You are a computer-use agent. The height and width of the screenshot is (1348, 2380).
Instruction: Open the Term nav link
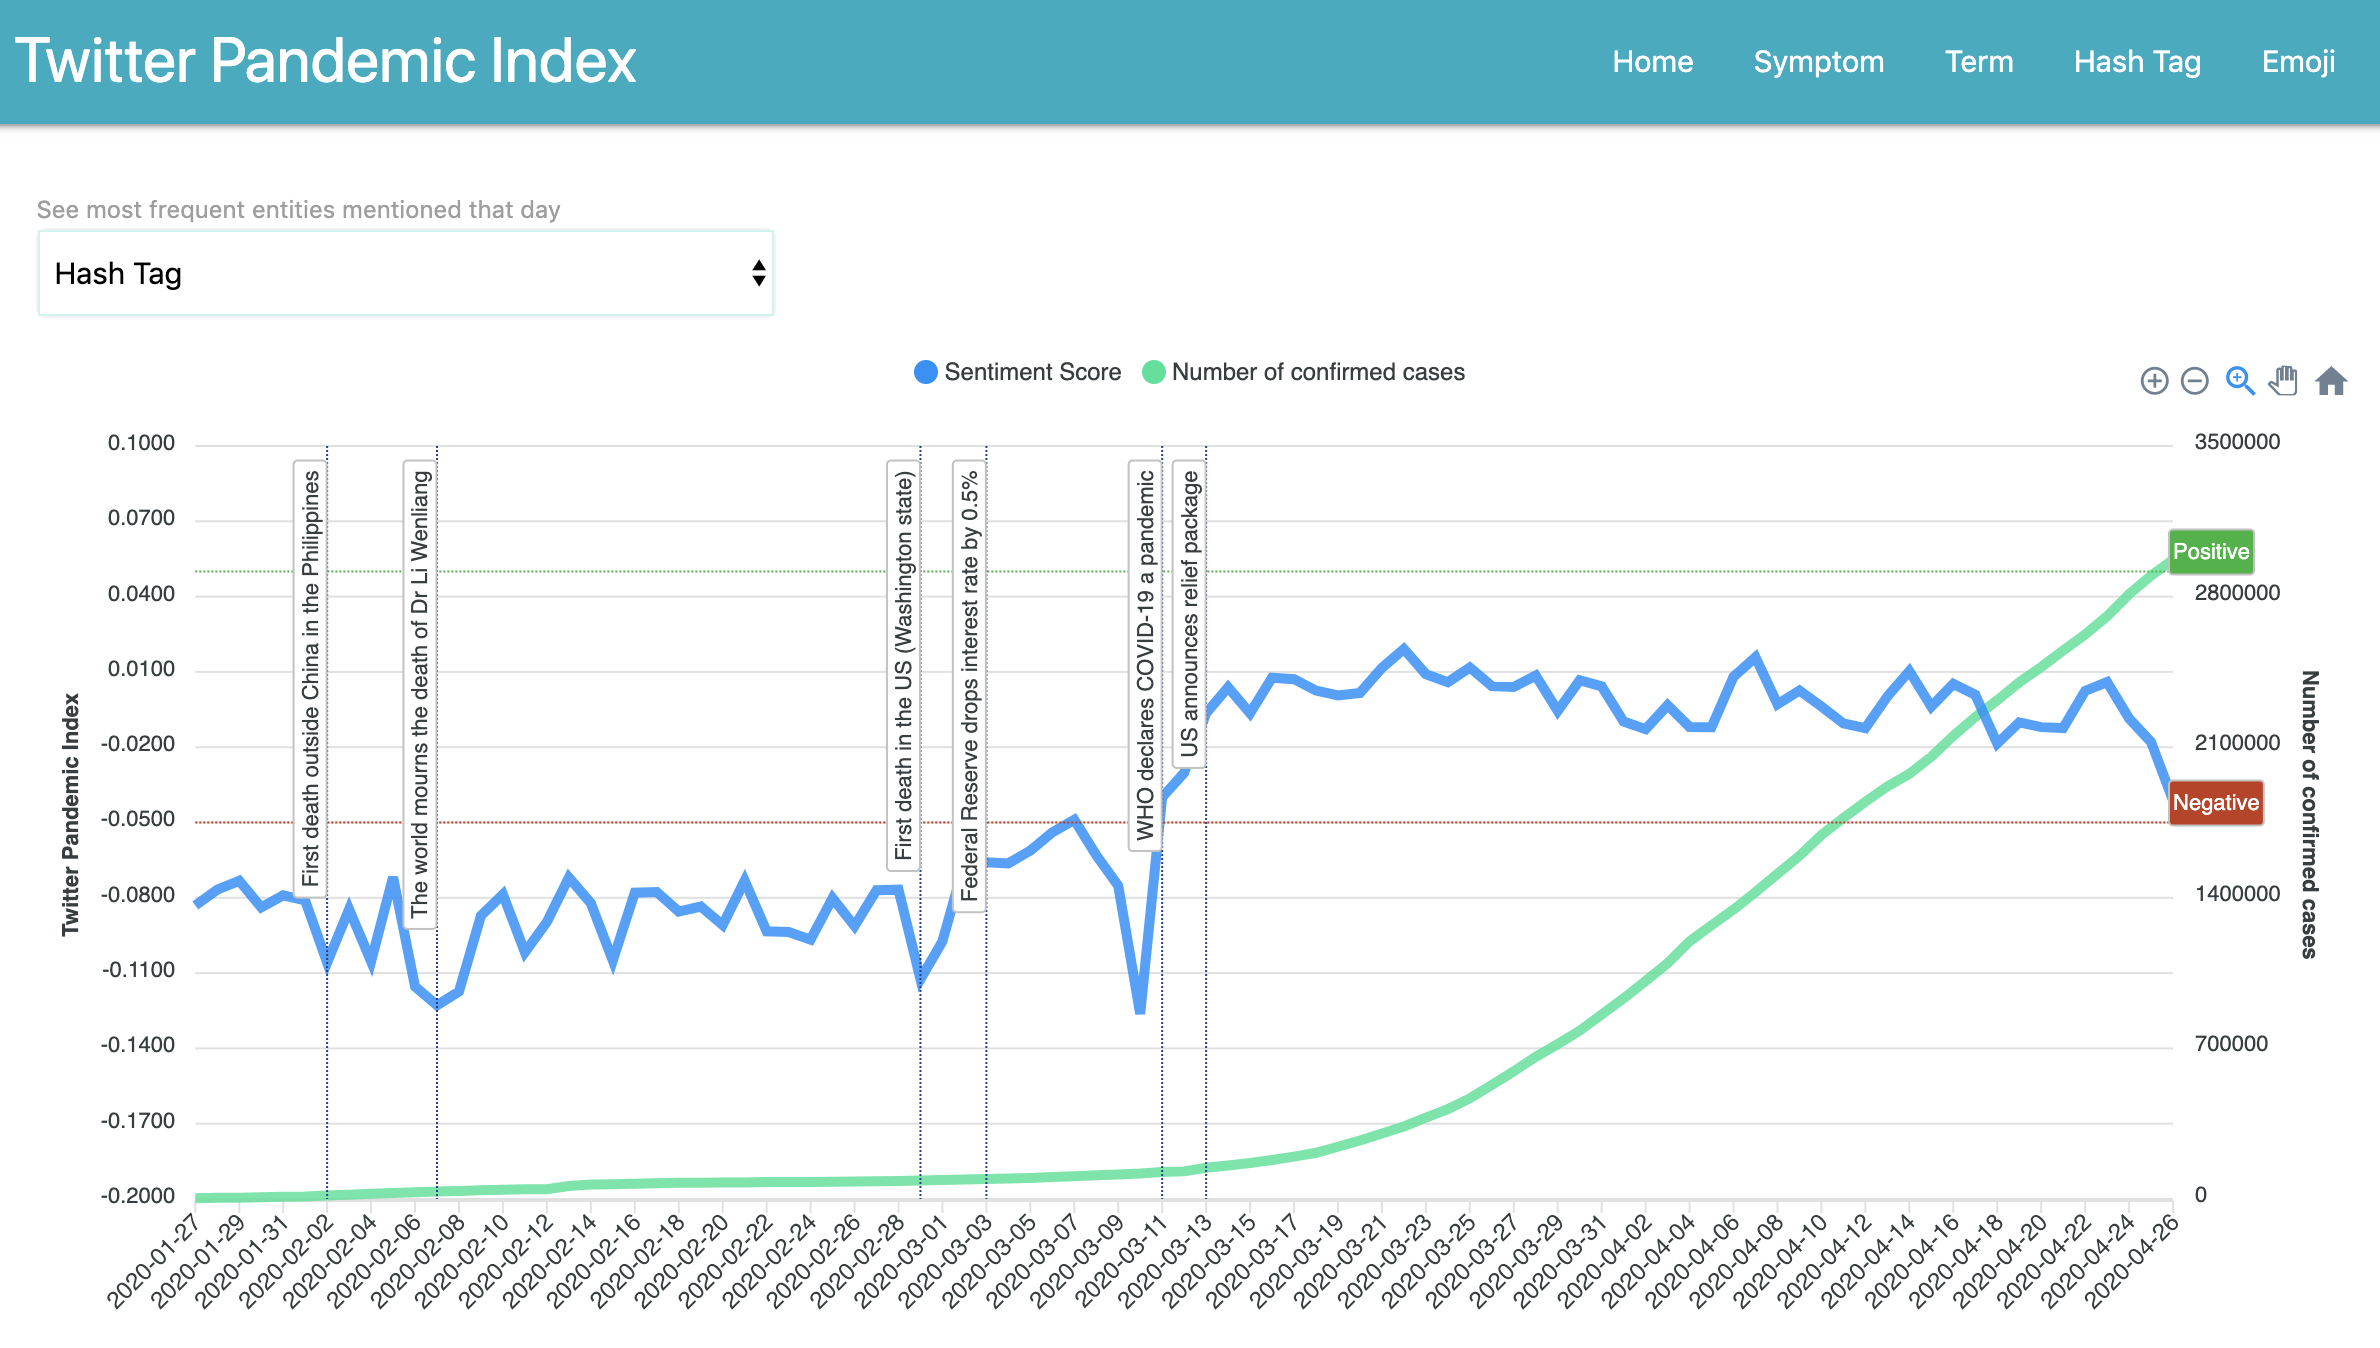(1978, 62)
